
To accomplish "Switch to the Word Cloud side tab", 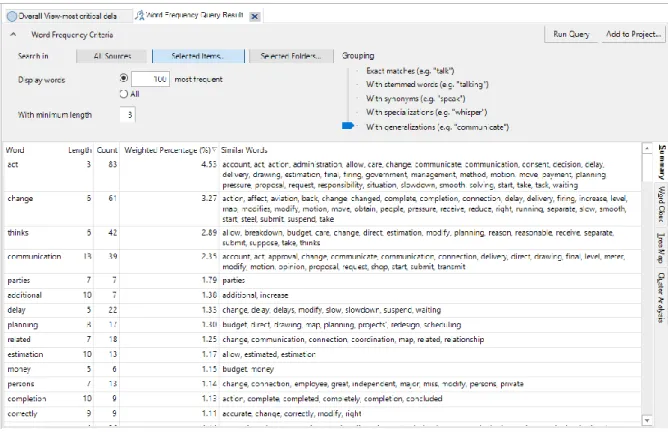I will 661,204.
